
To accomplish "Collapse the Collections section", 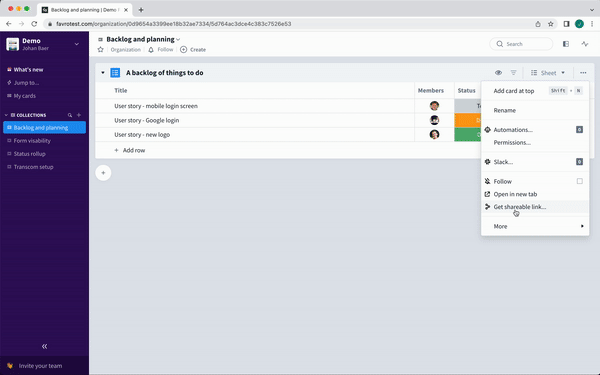I will [6, 115].
